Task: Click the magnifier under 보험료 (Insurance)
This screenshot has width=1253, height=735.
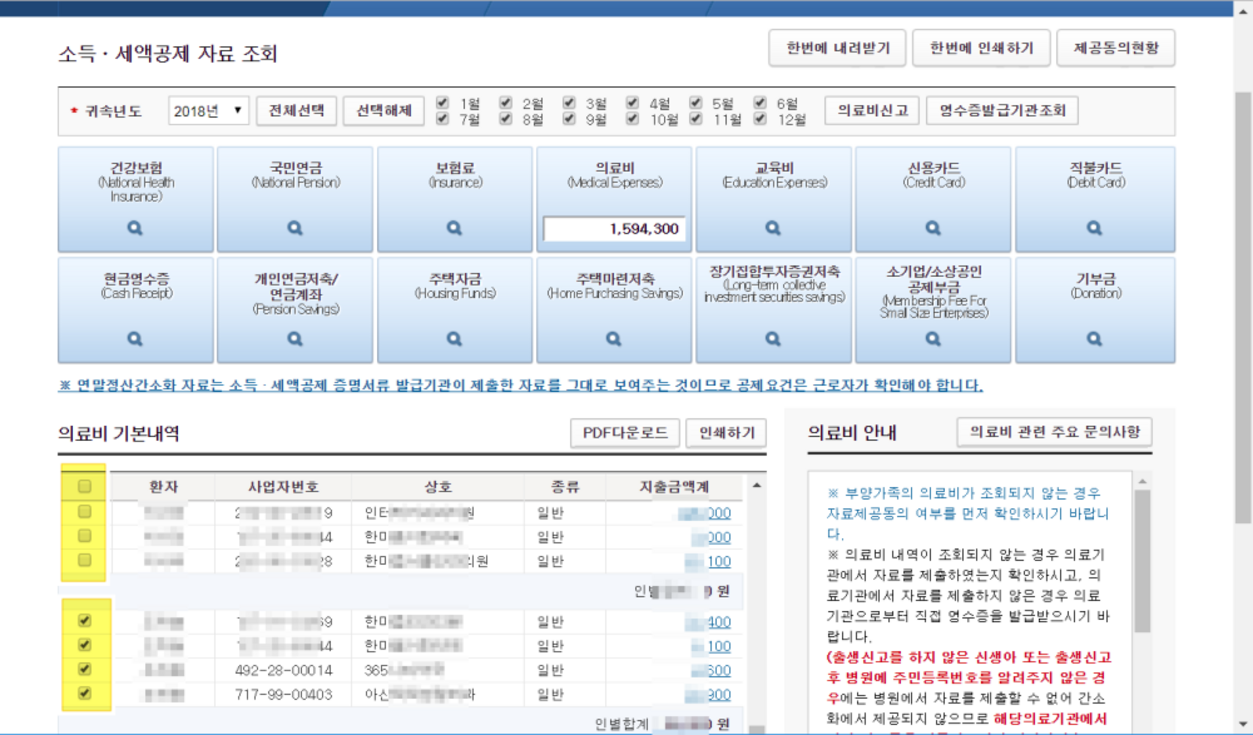Action: point(454,229)
